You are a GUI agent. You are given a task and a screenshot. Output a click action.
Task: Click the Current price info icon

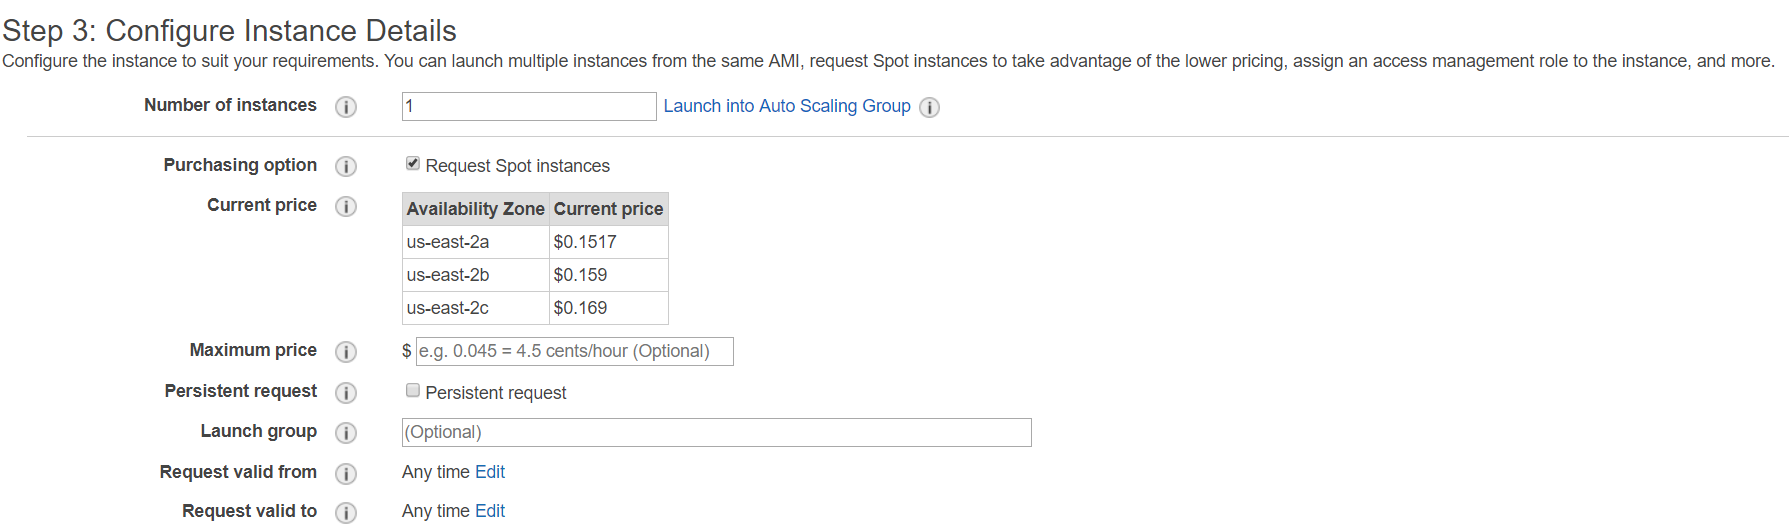pos(346,206)
